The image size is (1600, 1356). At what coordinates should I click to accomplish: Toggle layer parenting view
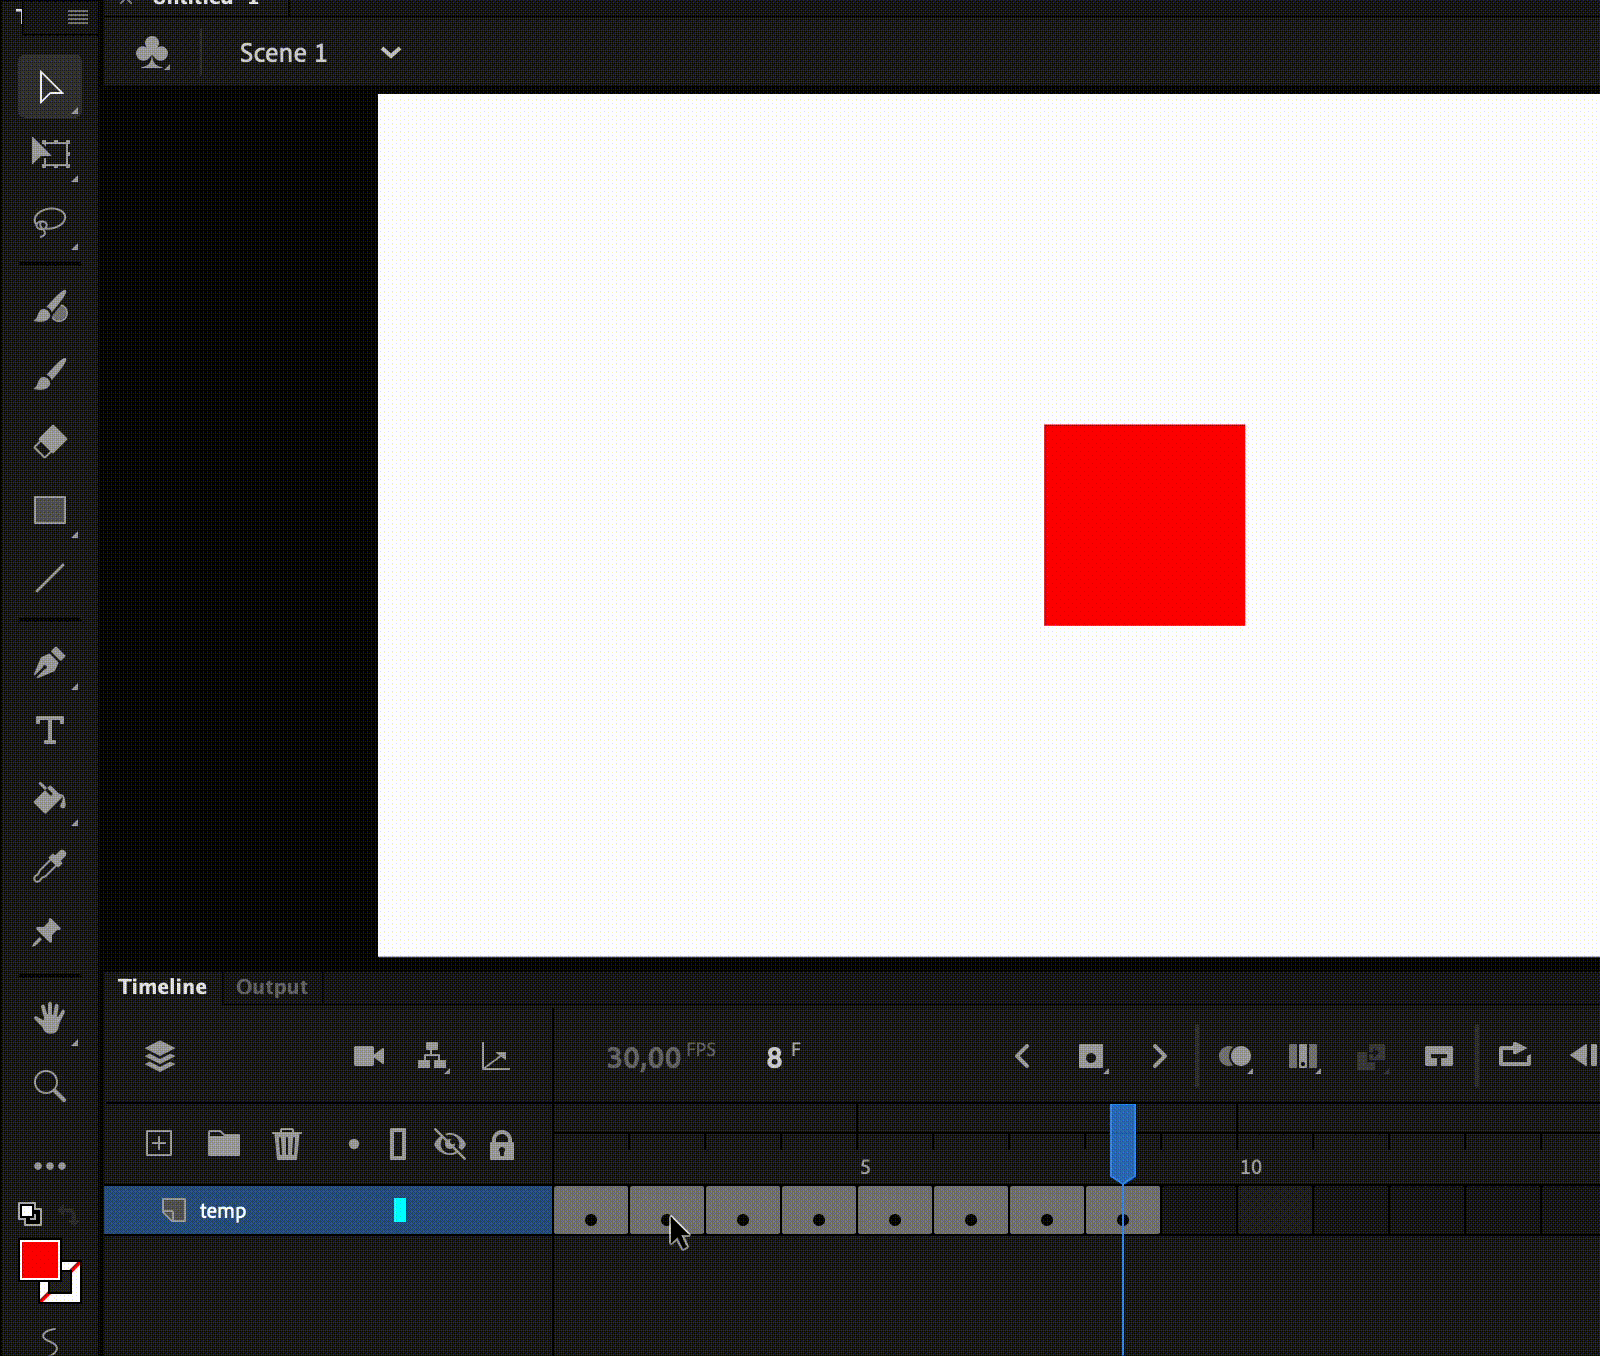432,1057
